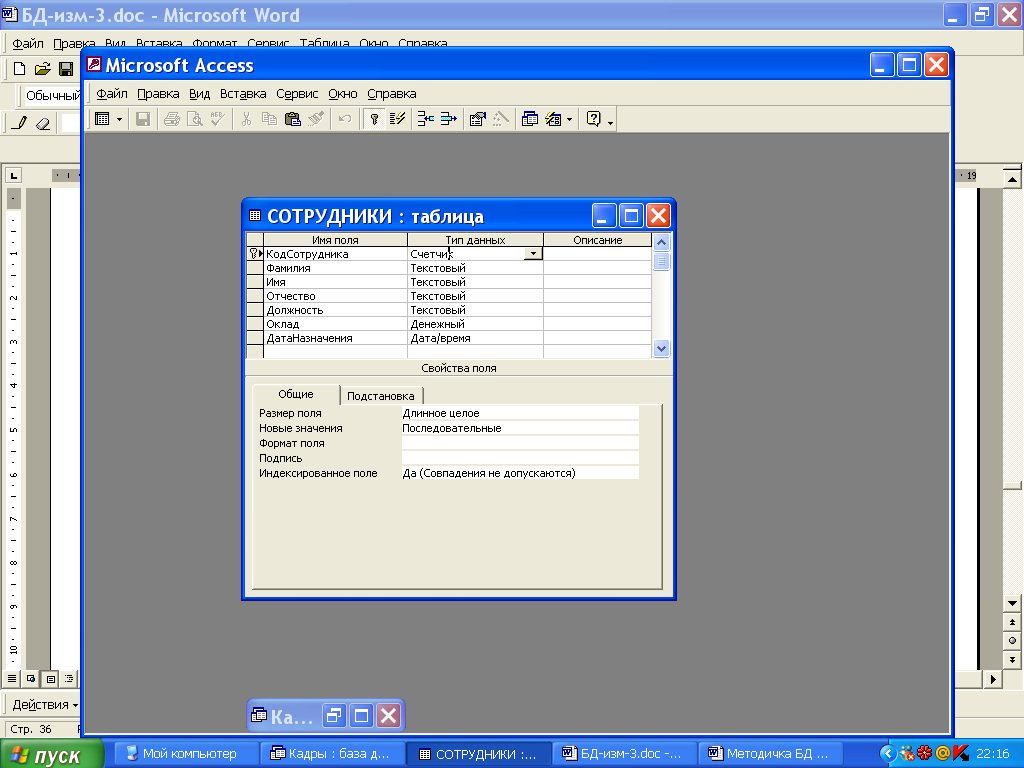Open the Вид menu in Access
Screen dimensions: 1024x768
click(199, 93)
